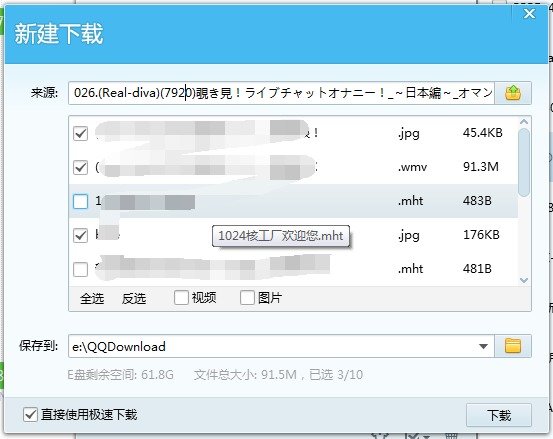Click the file list scroll-up arrow
This screenshot has width=553, height=439.
click(524, 122)
